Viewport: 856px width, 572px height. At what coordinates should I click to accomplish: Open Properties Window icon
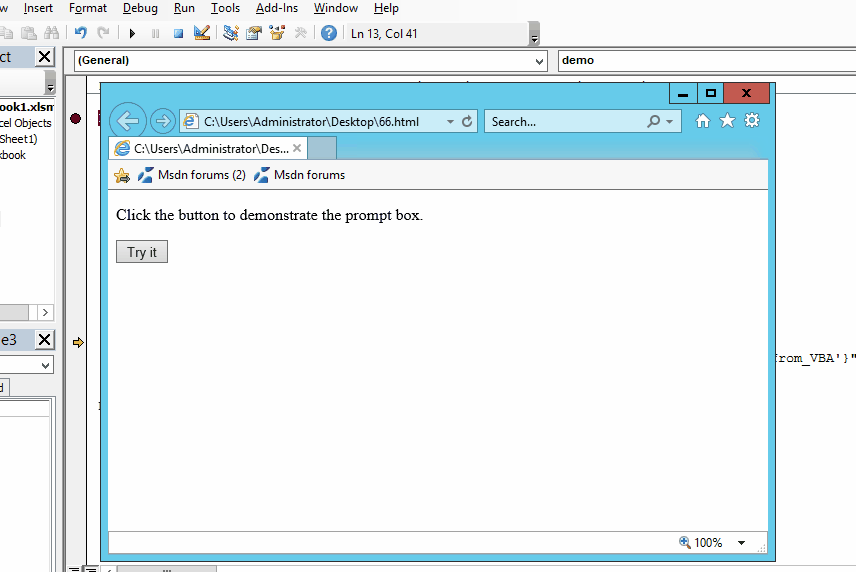(254, 33)
